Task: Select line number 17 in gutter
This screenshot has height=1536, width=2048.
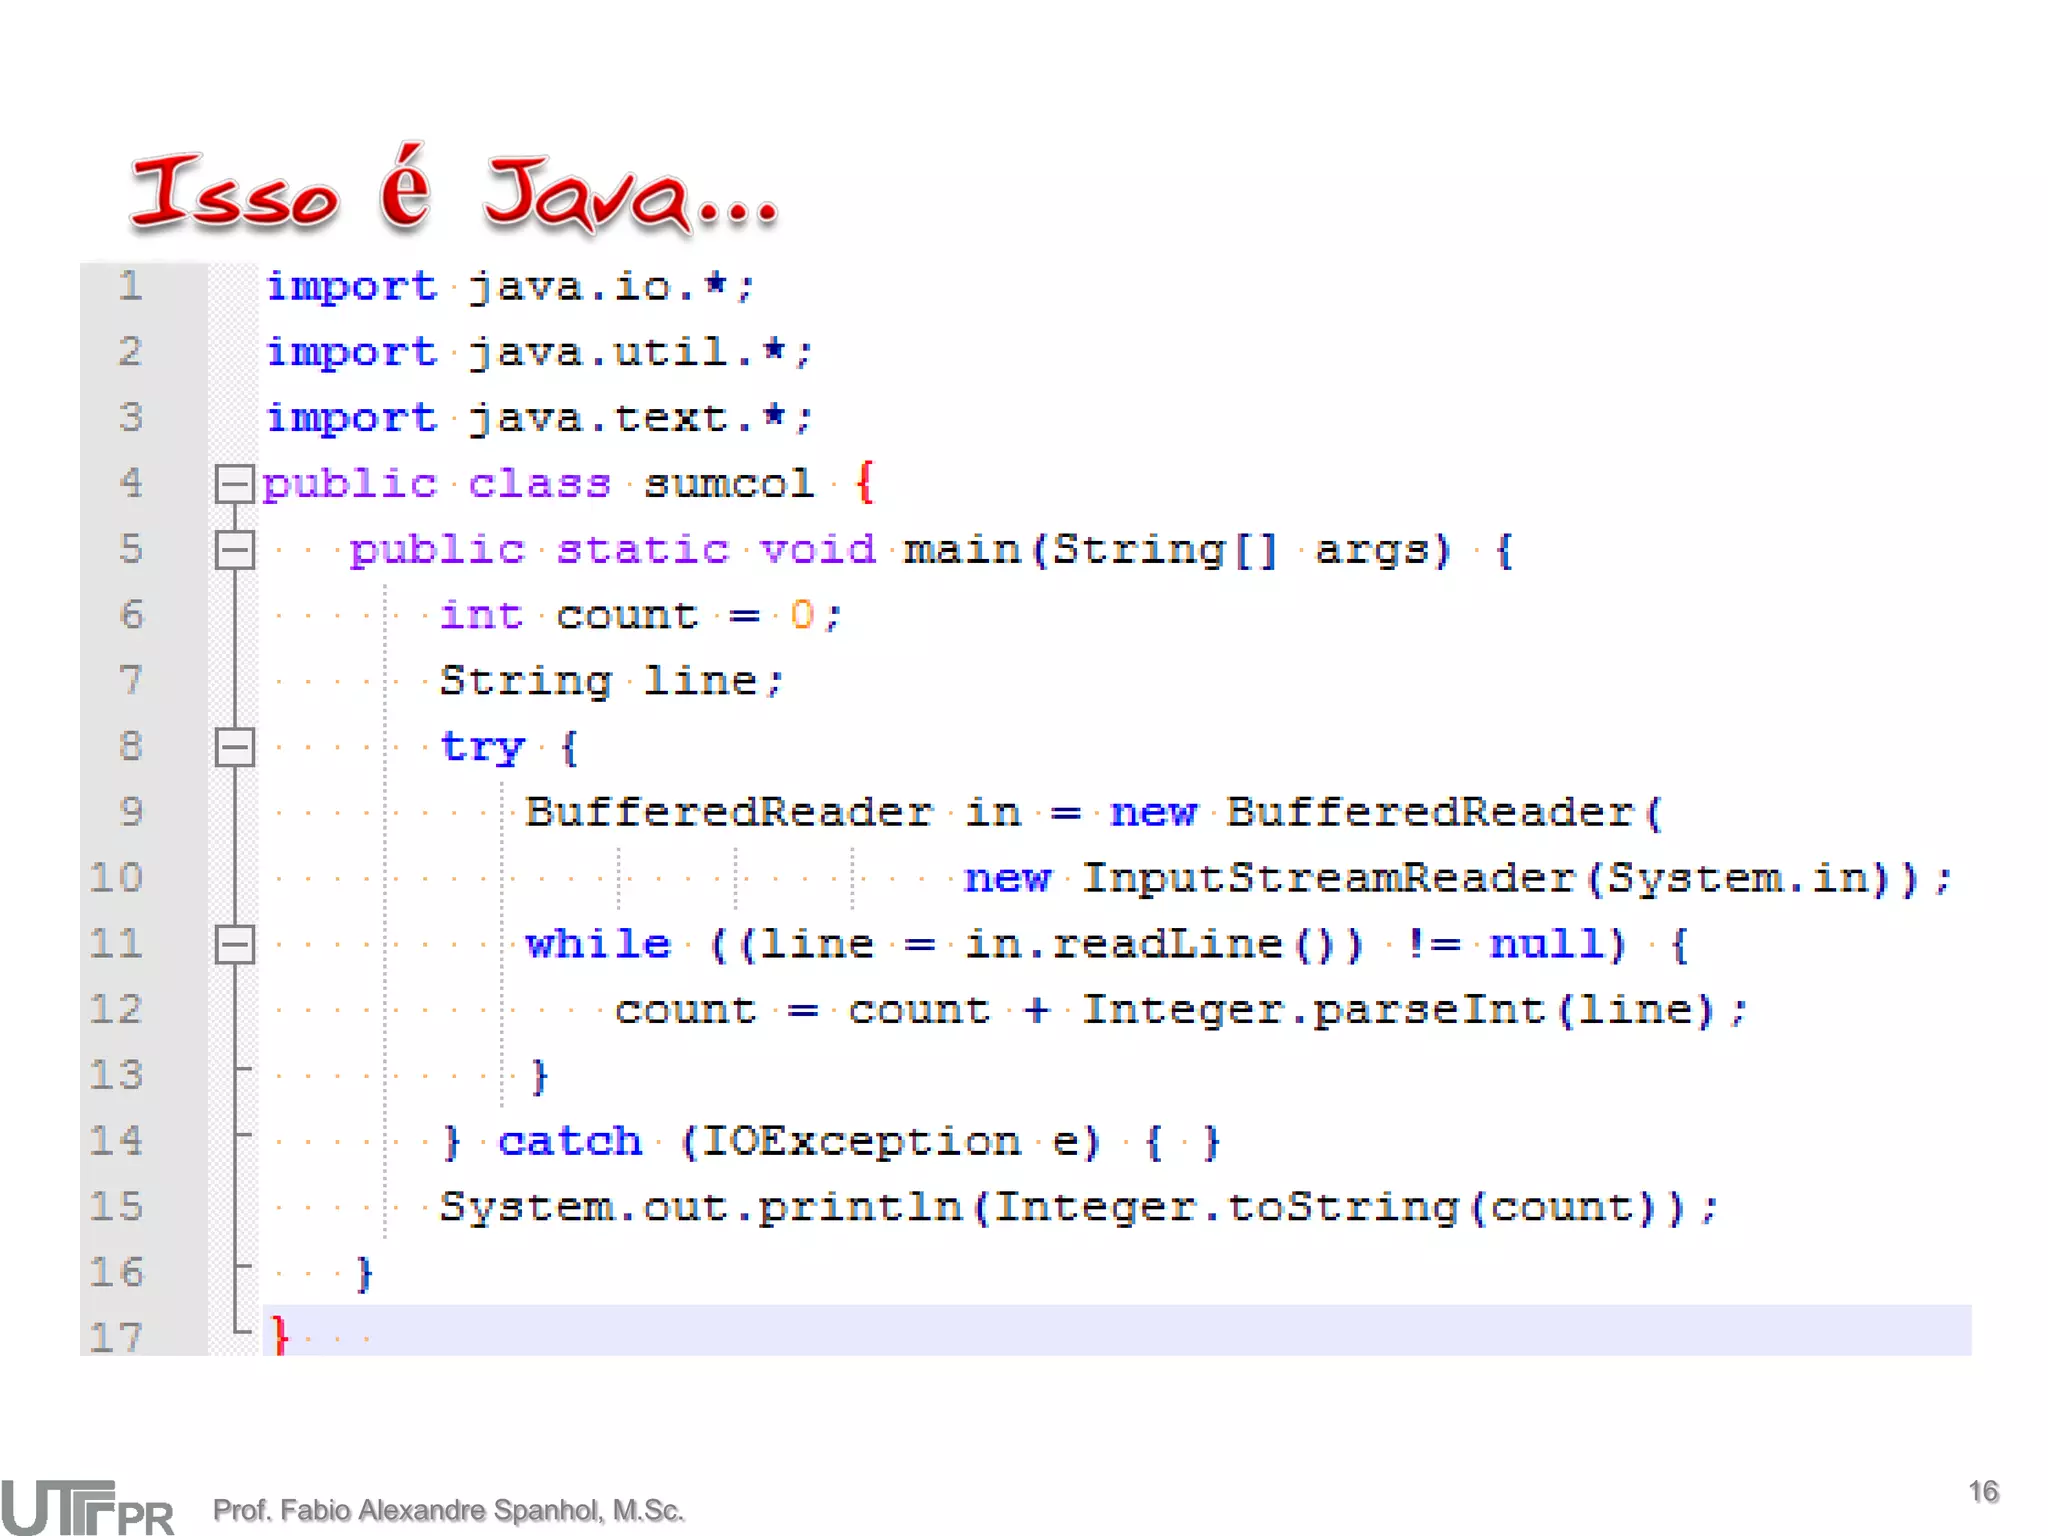Action: (117, 1337)
